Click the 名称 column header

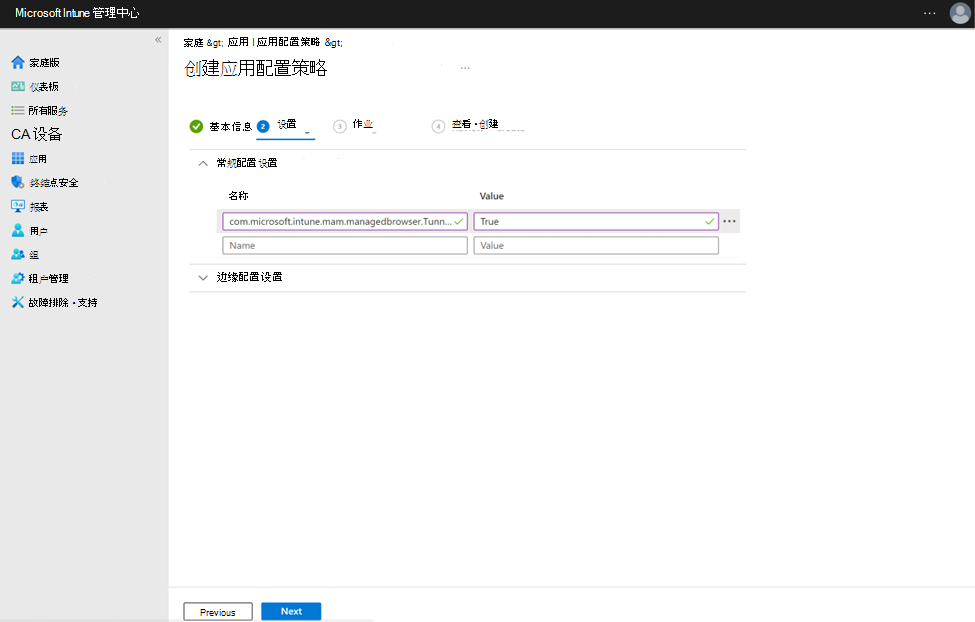[238, 196]
